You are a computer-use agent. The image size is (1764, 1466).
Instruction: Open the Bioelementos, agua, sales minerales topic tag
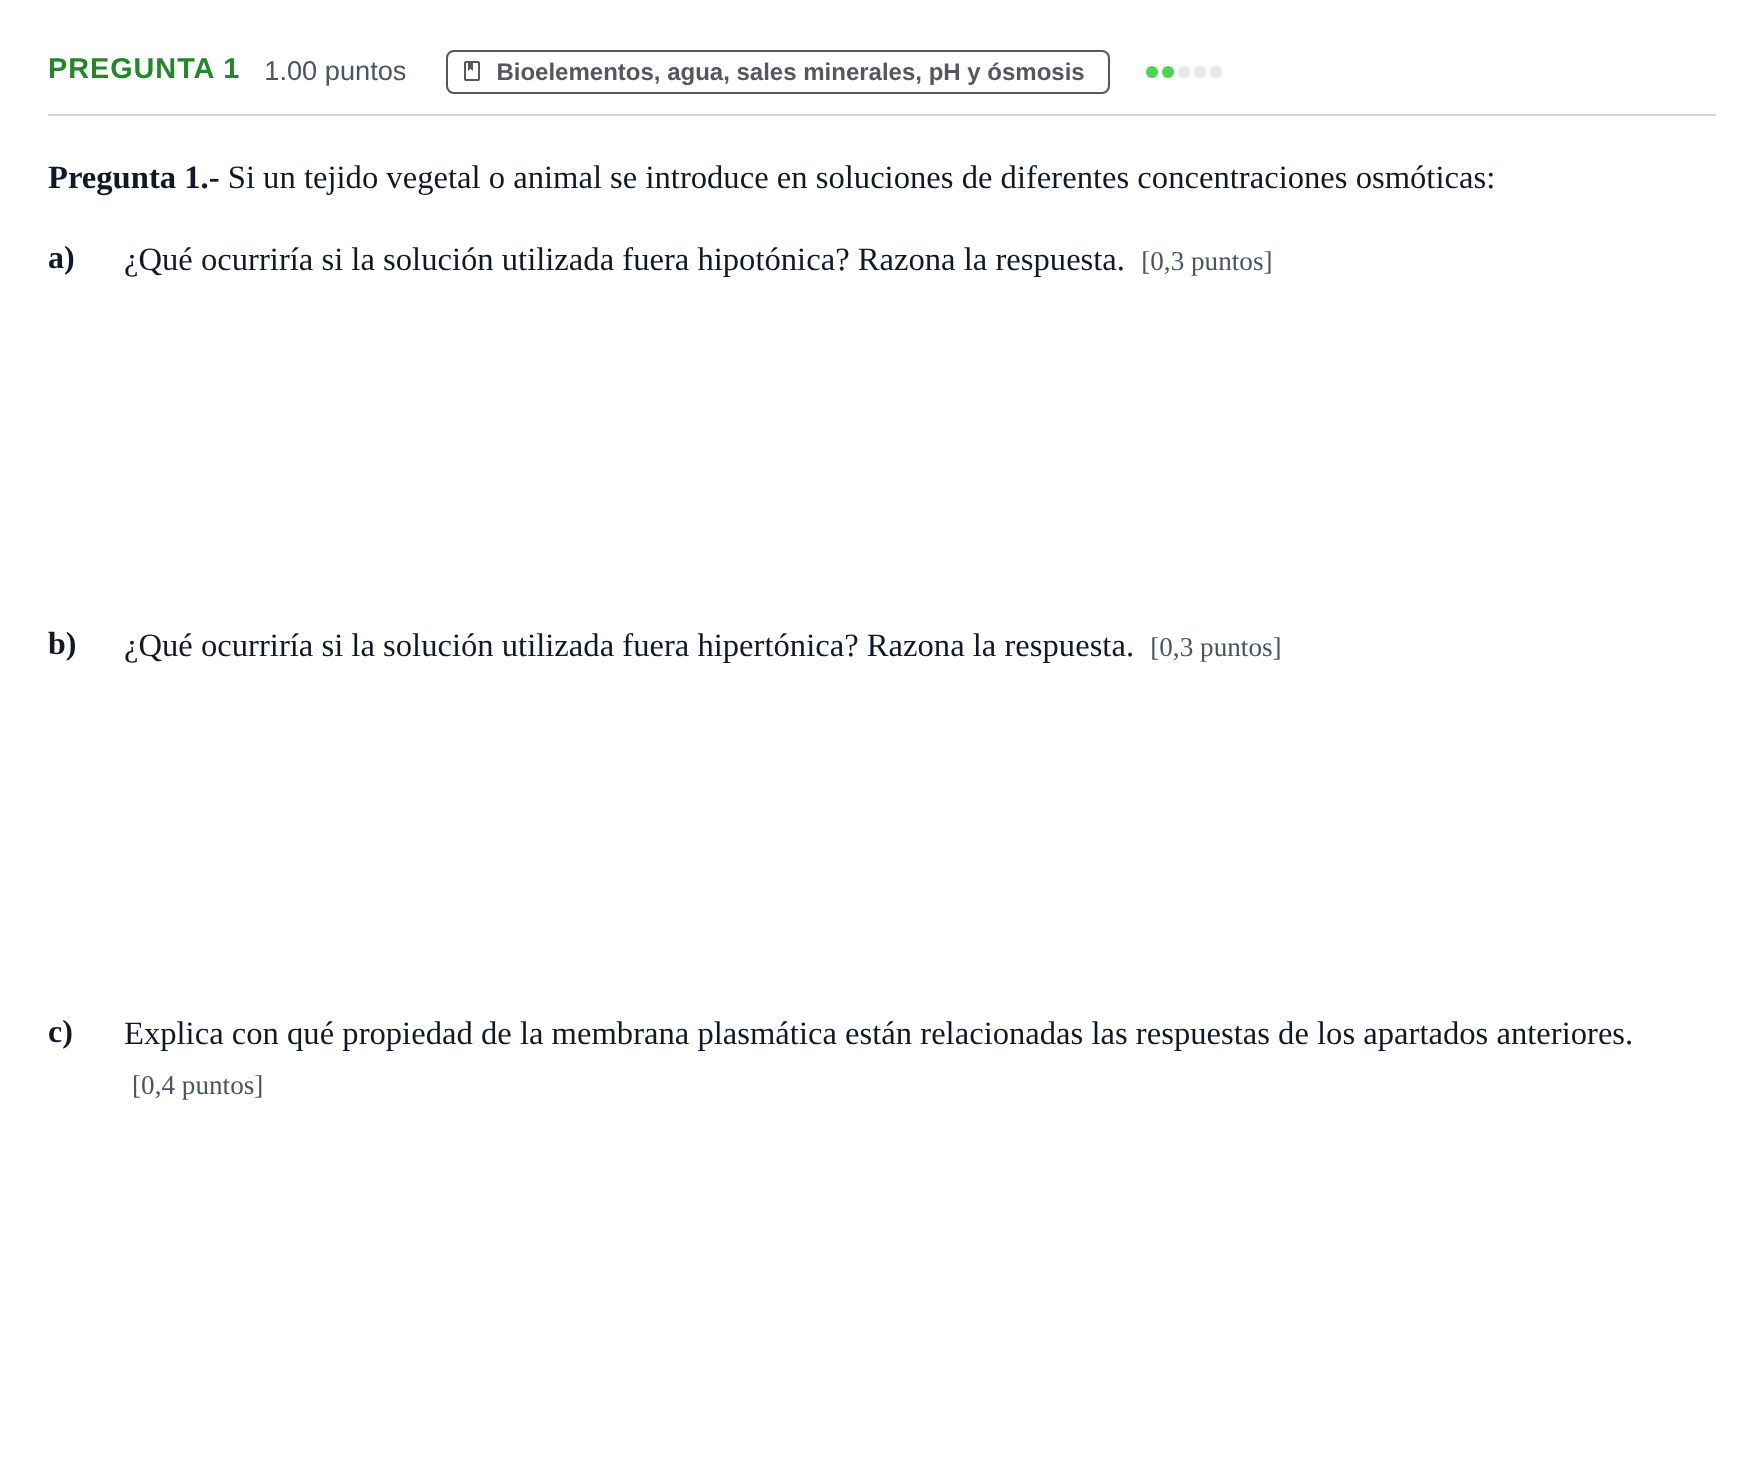[777, 72]
